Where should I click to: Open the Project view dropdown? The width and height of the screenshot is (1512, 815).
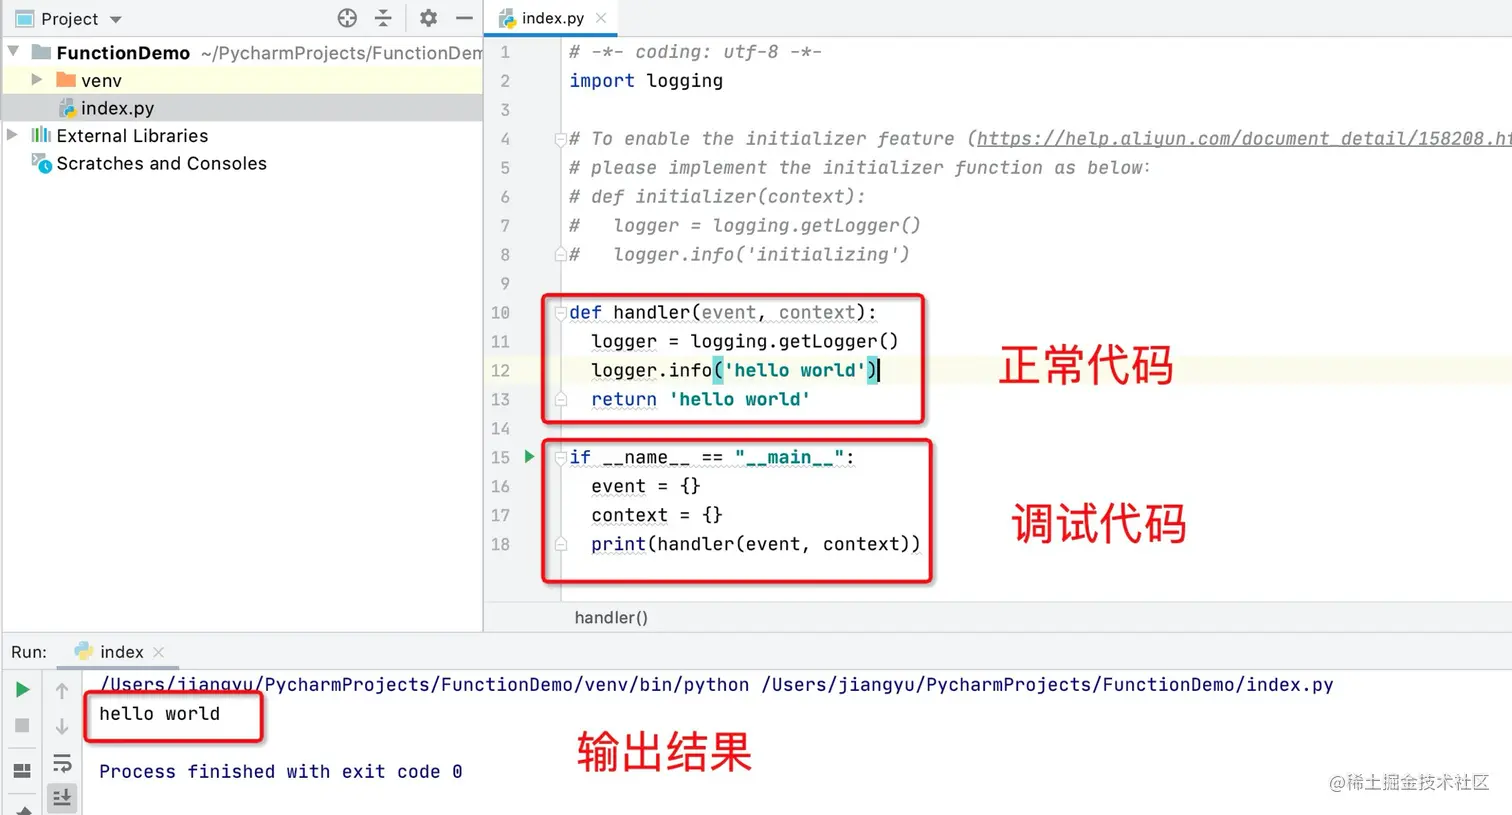click(115, 19)
